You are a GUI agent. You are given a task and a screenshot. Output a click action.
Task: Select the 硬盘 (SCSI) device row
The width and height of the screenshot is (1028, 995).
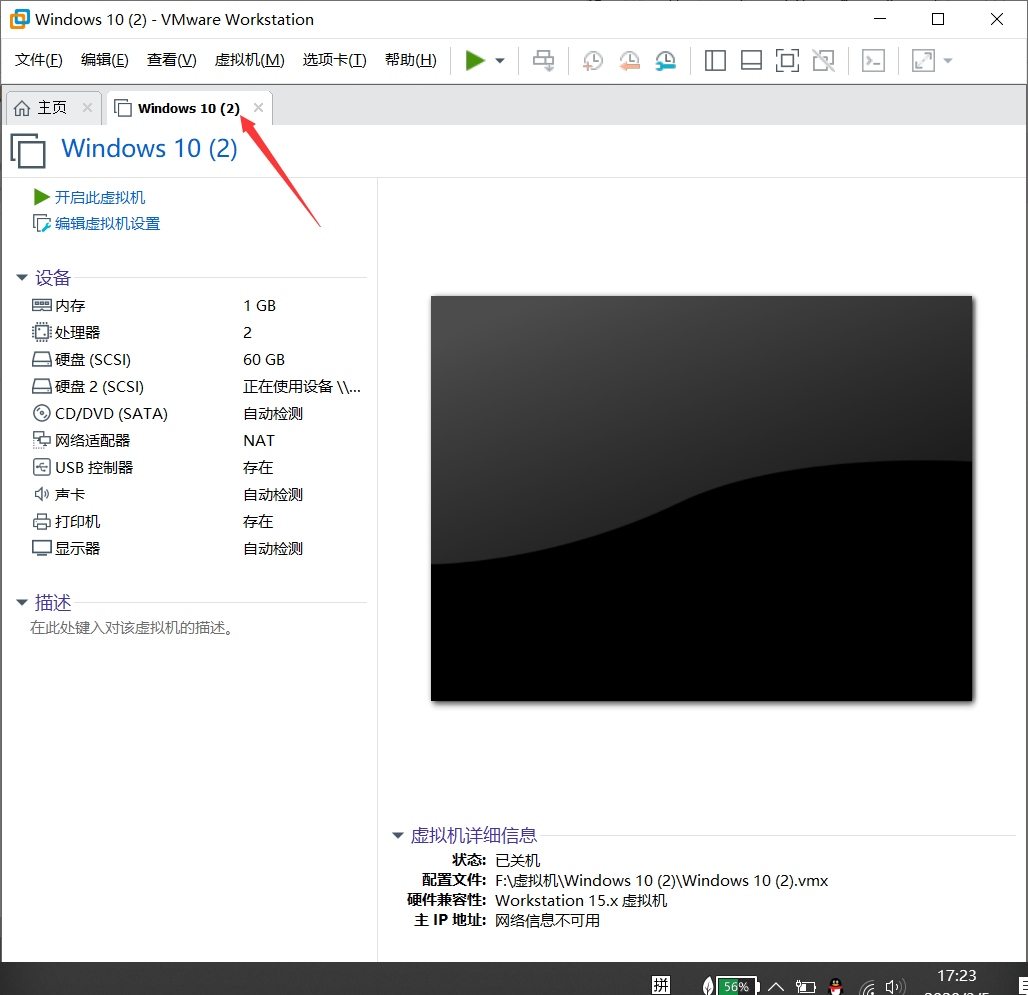[x=197, y=359]
